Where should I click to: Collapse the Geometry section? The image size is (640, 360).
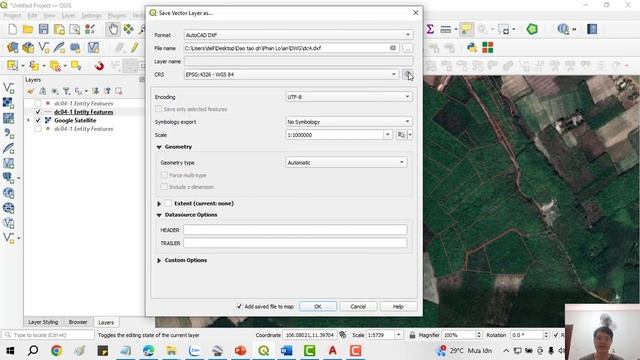159,147
